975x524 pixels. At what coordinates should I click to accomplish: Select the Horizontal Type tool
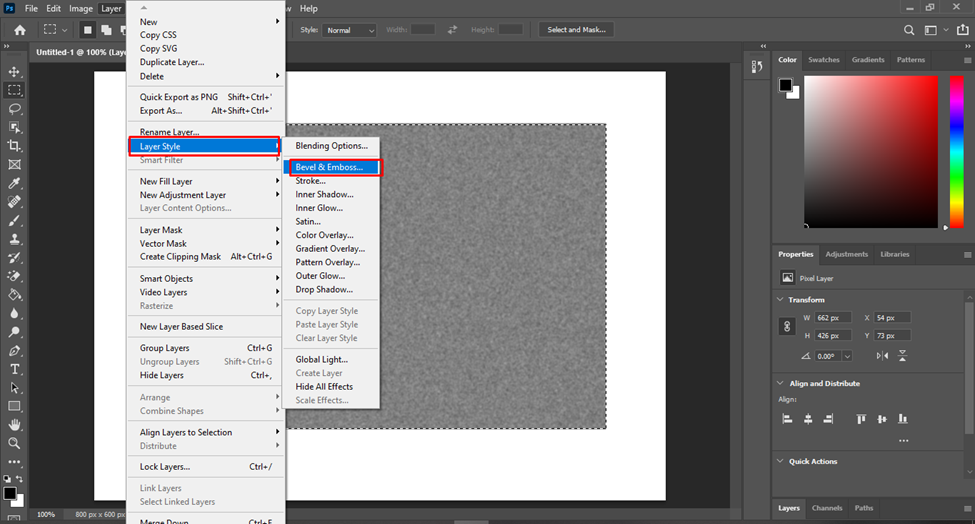point(14,369)
